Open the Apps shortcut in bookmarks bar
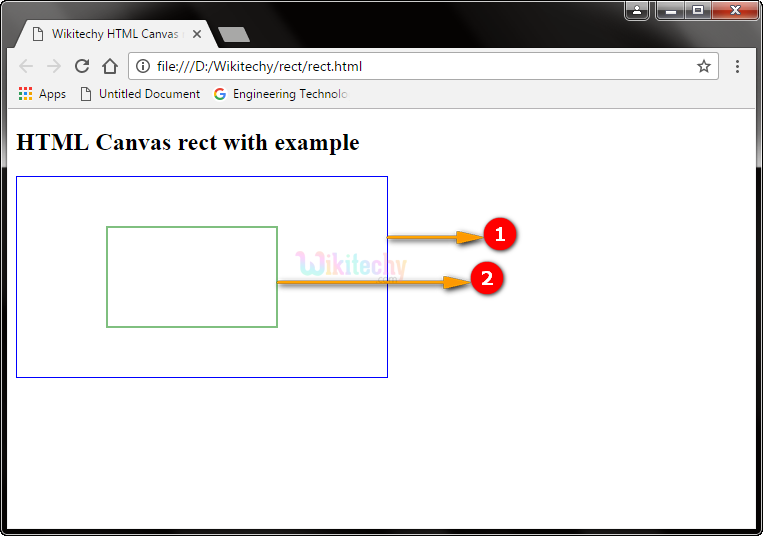 point(42,94)
